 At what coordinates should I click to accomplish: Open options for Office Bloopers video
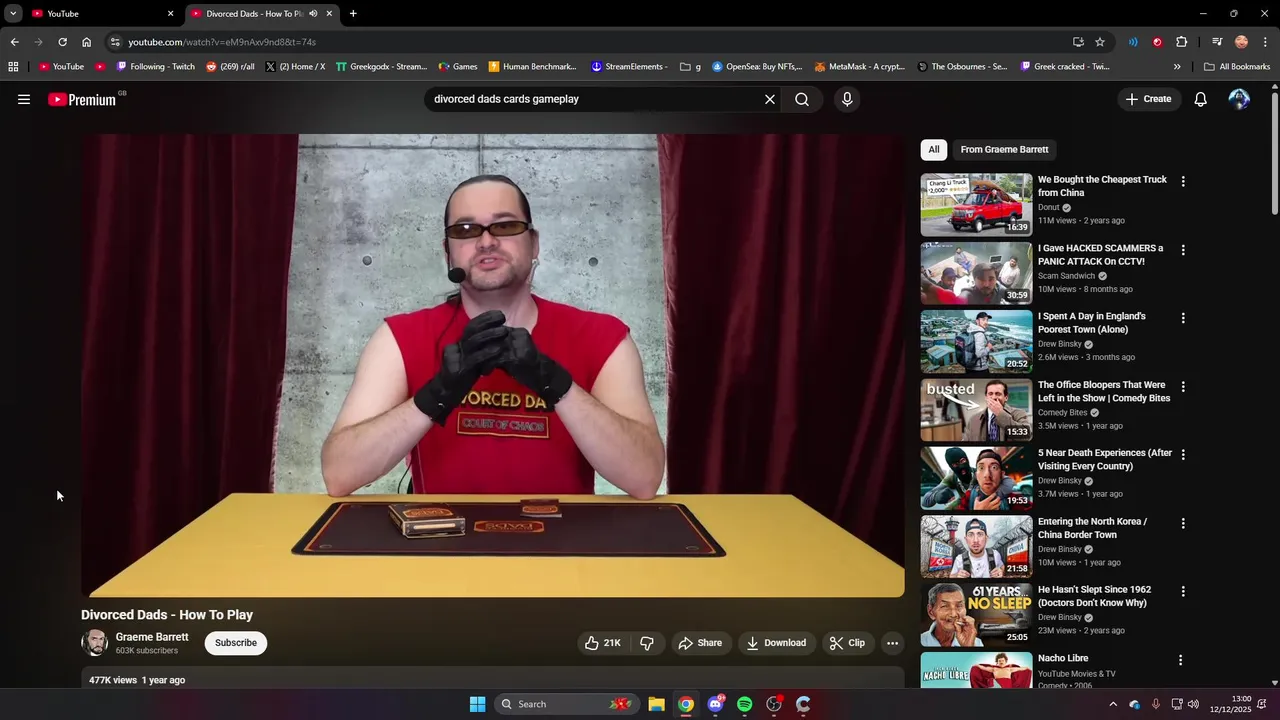(1183, 387)
